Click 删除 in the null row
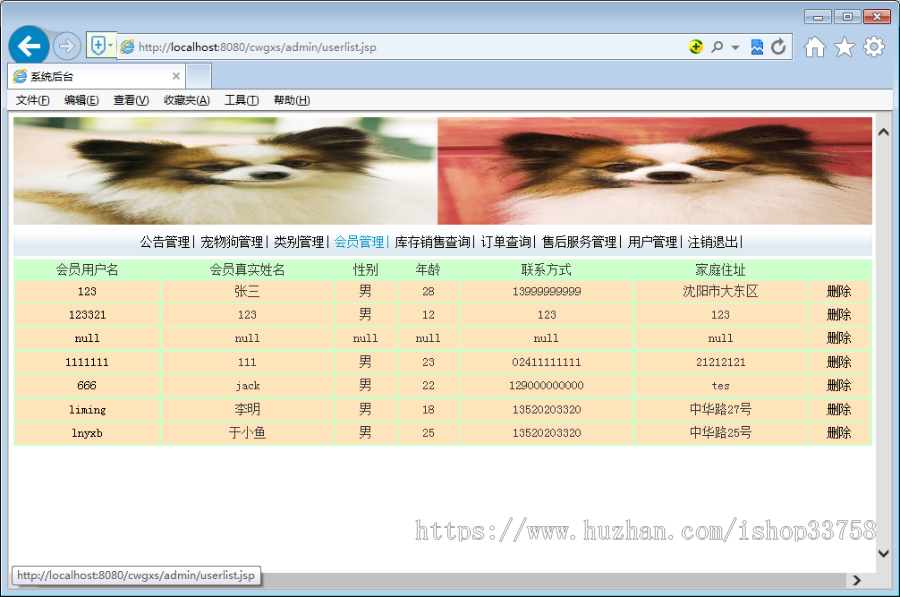Image resolution: width=900 pixels, height=597 pixels. (839, 338)
